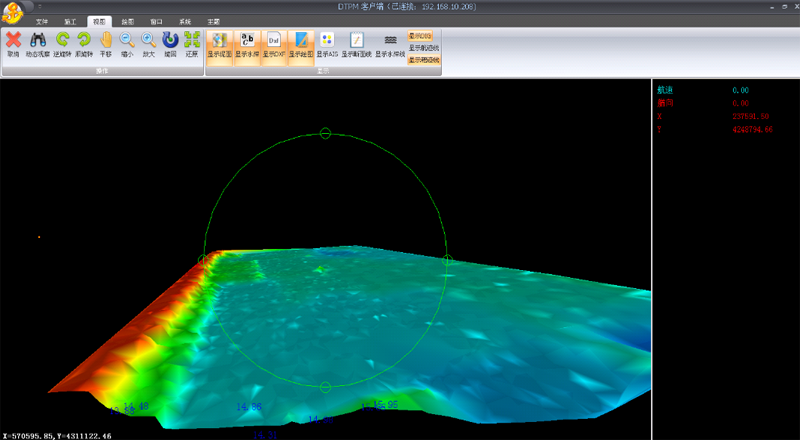The image size is (800, 440).
Task: Select the binoculars dynamic observation tool
Action: click(x=39, y=44)
